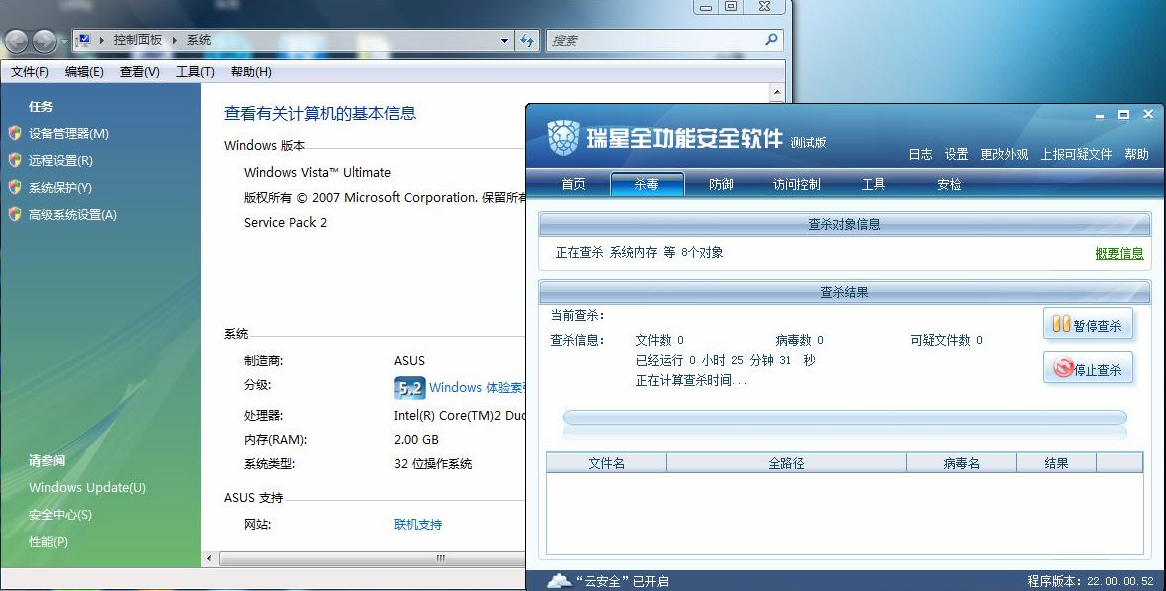This screenshot has height=591, width=1166.
Task: Open the 文件(F) menu
Action: (x=30, y=71)
